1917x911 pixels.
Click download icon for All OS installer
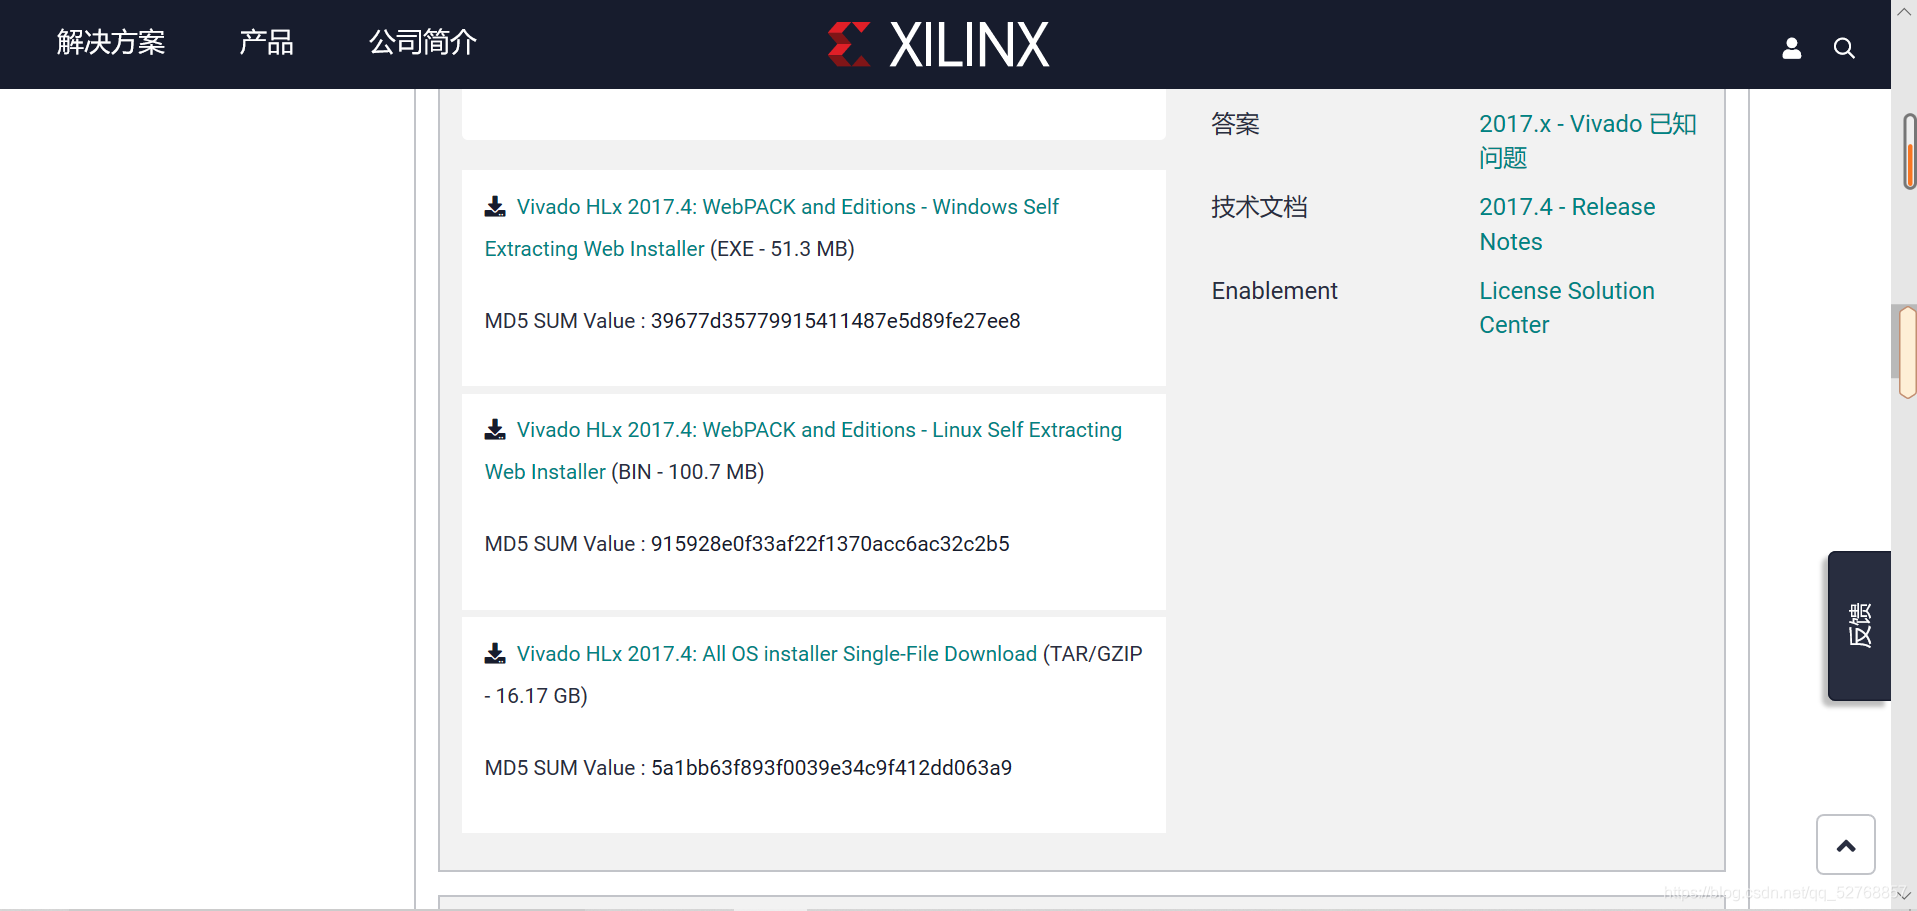pyautogui.click(x=495, y=654)
